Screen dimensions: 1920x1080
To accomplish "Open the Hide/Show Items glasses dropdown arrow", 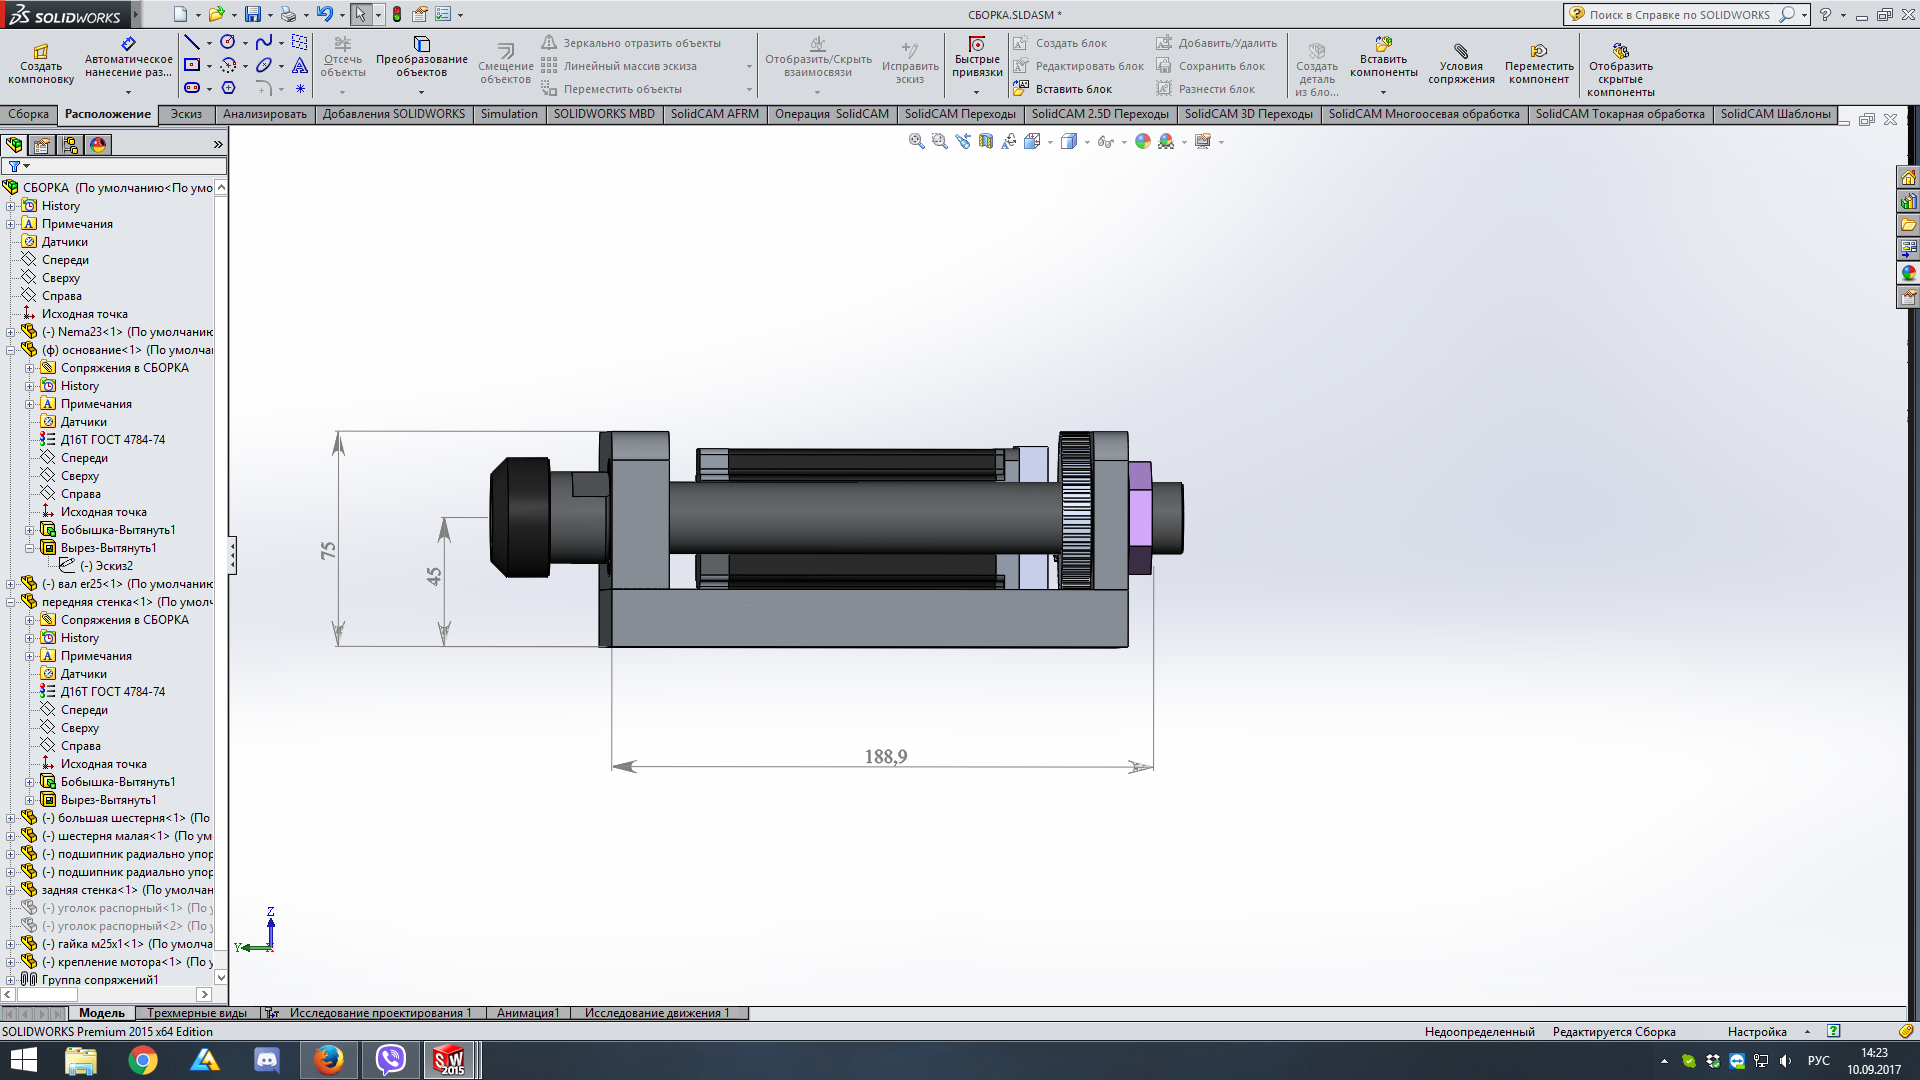I will click(x=1125, y=142).
